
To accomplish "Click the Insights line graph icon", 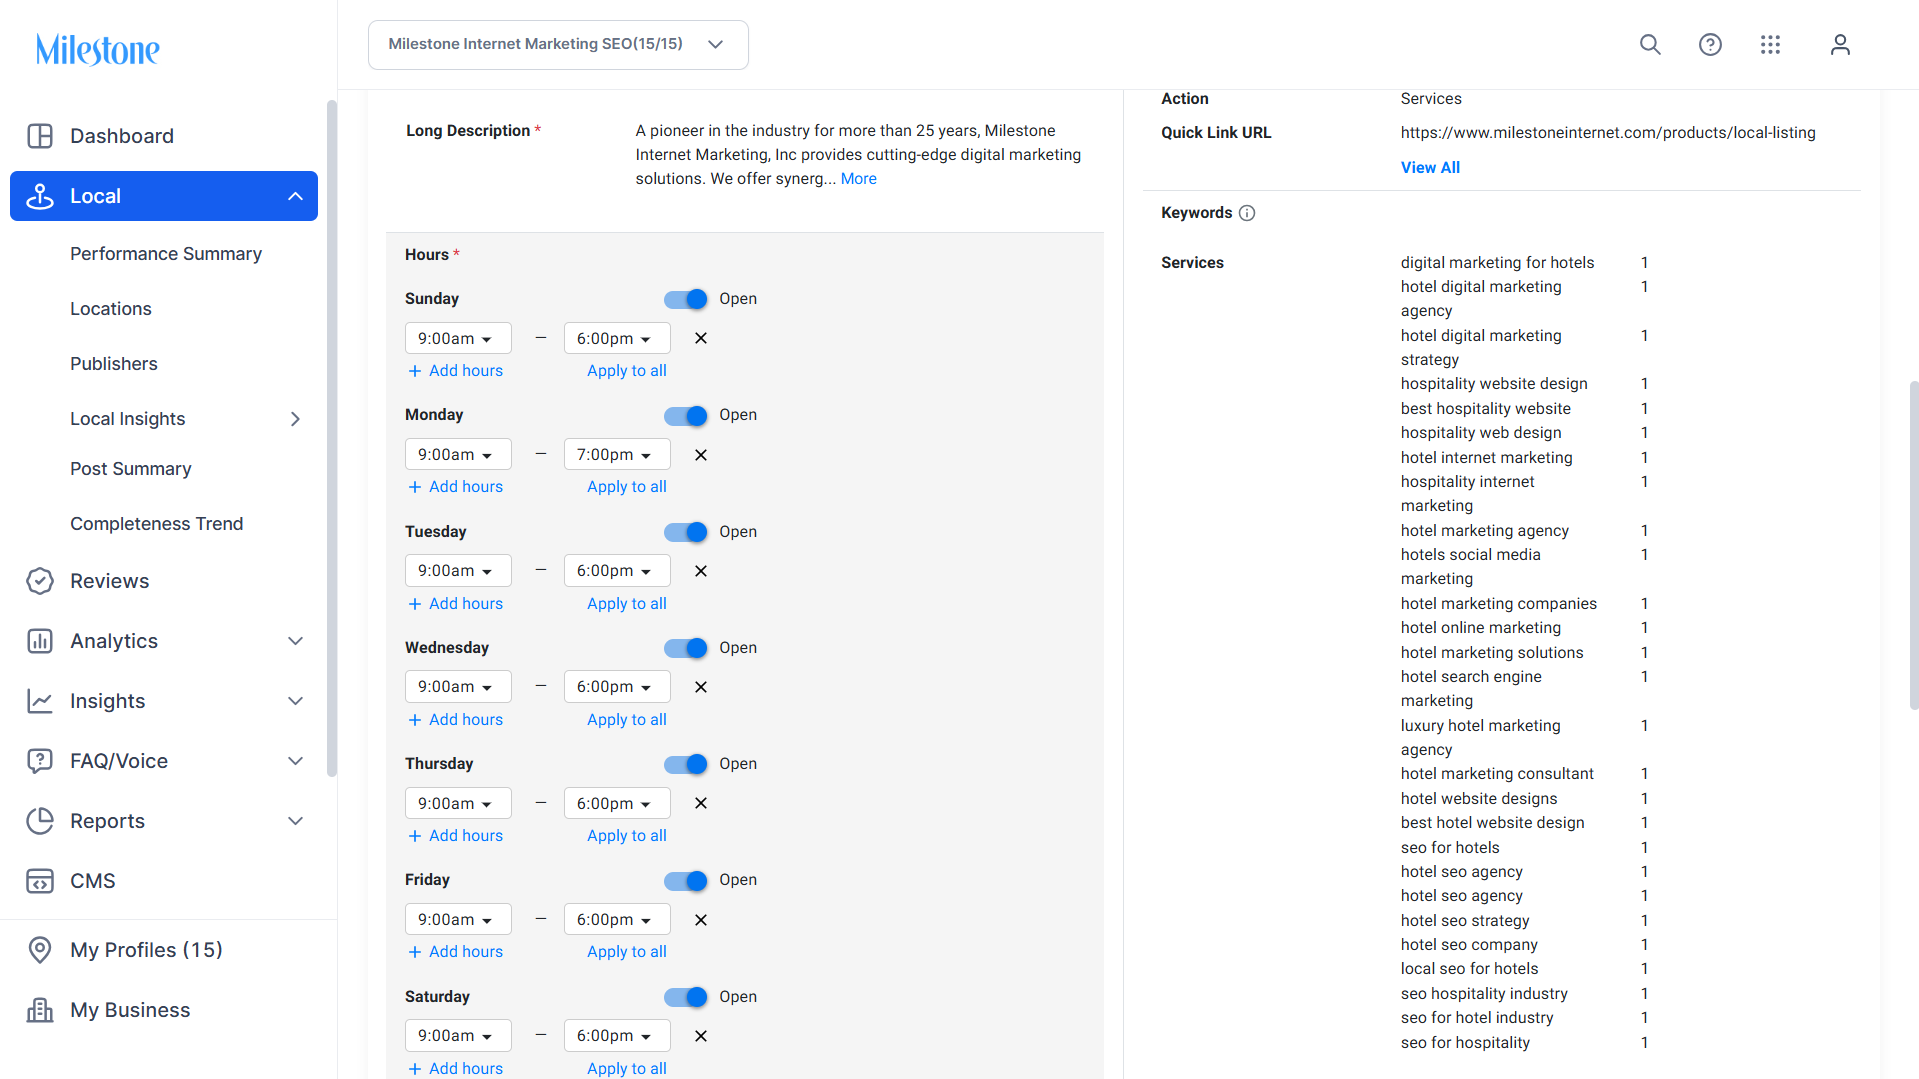I will pos(40,701).
